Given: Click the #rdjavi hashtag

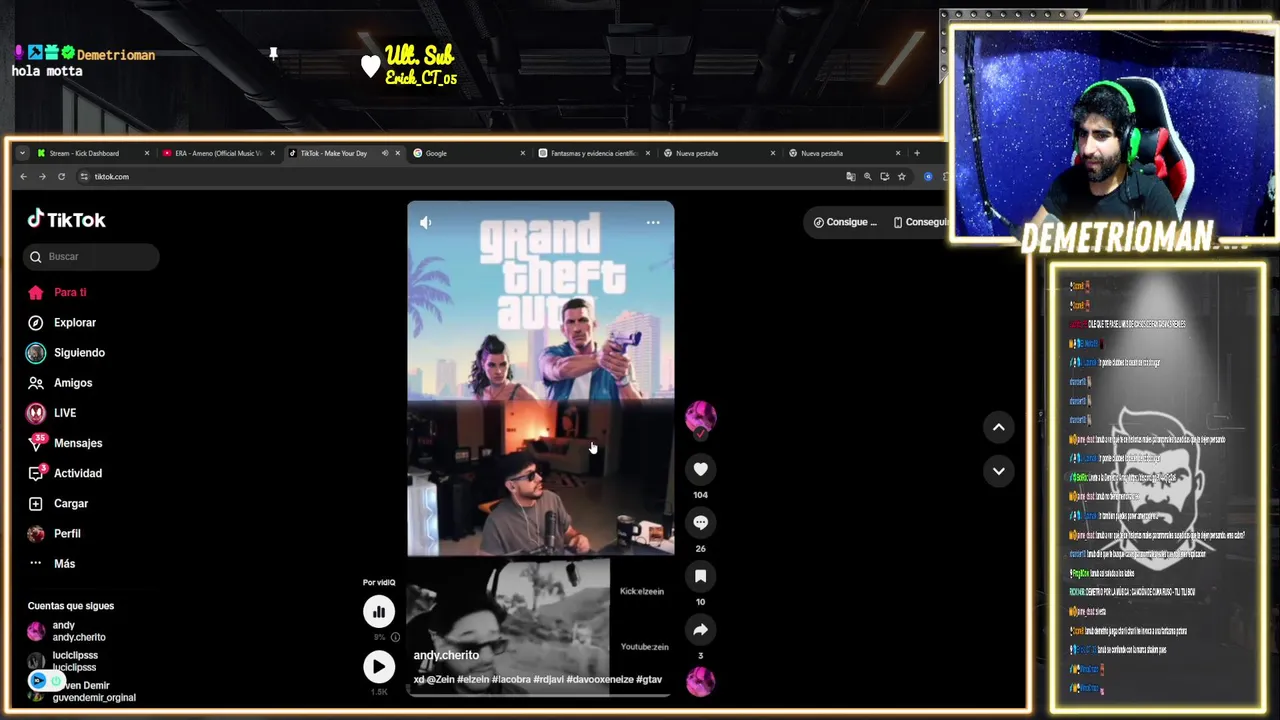Looking at the screenshot, I should point(548,679).
